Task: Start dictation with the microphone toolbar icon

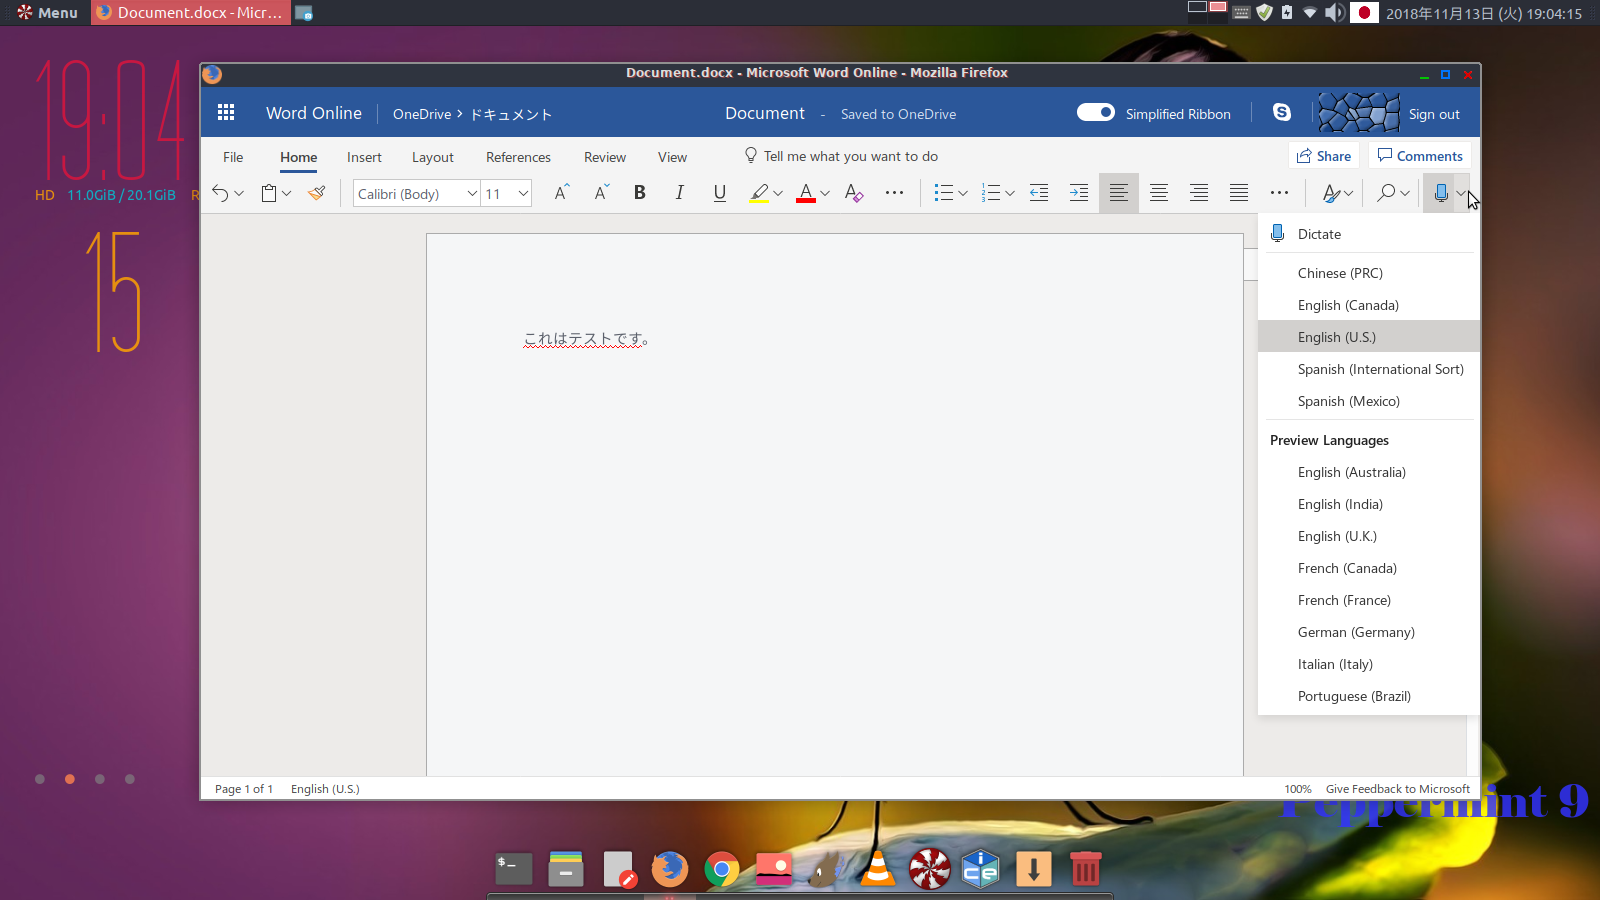Action: pyautogui.click(x=1441, y=193)
